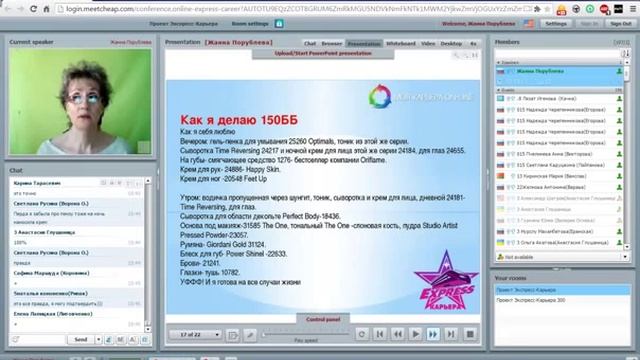The height and width of the screenshot is (360, 640).
Task: Bookmark page with the star icon
Action: point(547,9)
